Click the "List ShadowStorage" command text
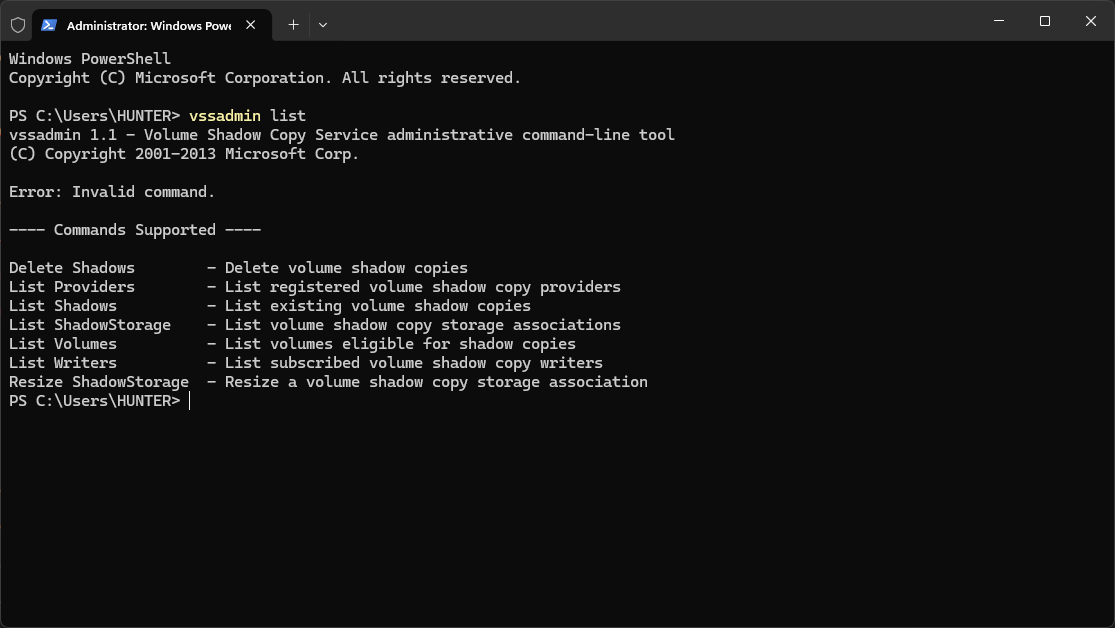This screenshot has height=628, width=1115. pyautogui.click(x=90, y=325)
